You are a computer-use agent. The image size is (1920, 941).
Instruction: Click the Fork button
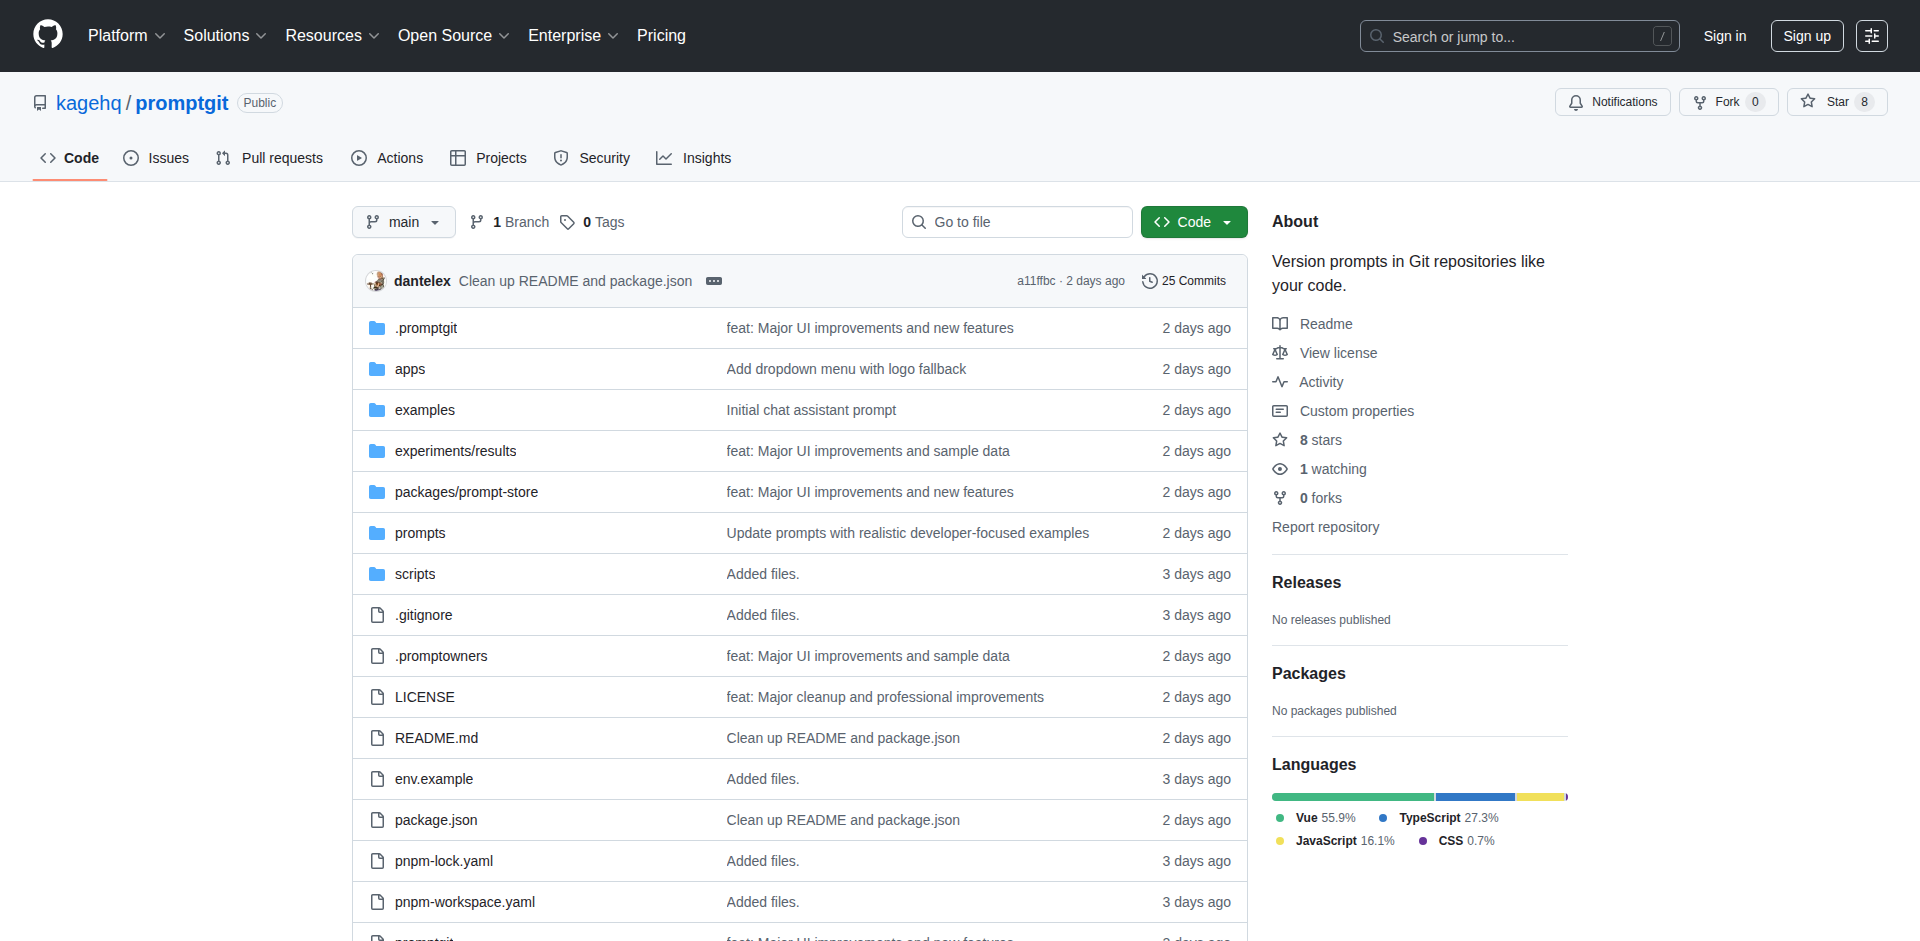[x=1728, y=102]
